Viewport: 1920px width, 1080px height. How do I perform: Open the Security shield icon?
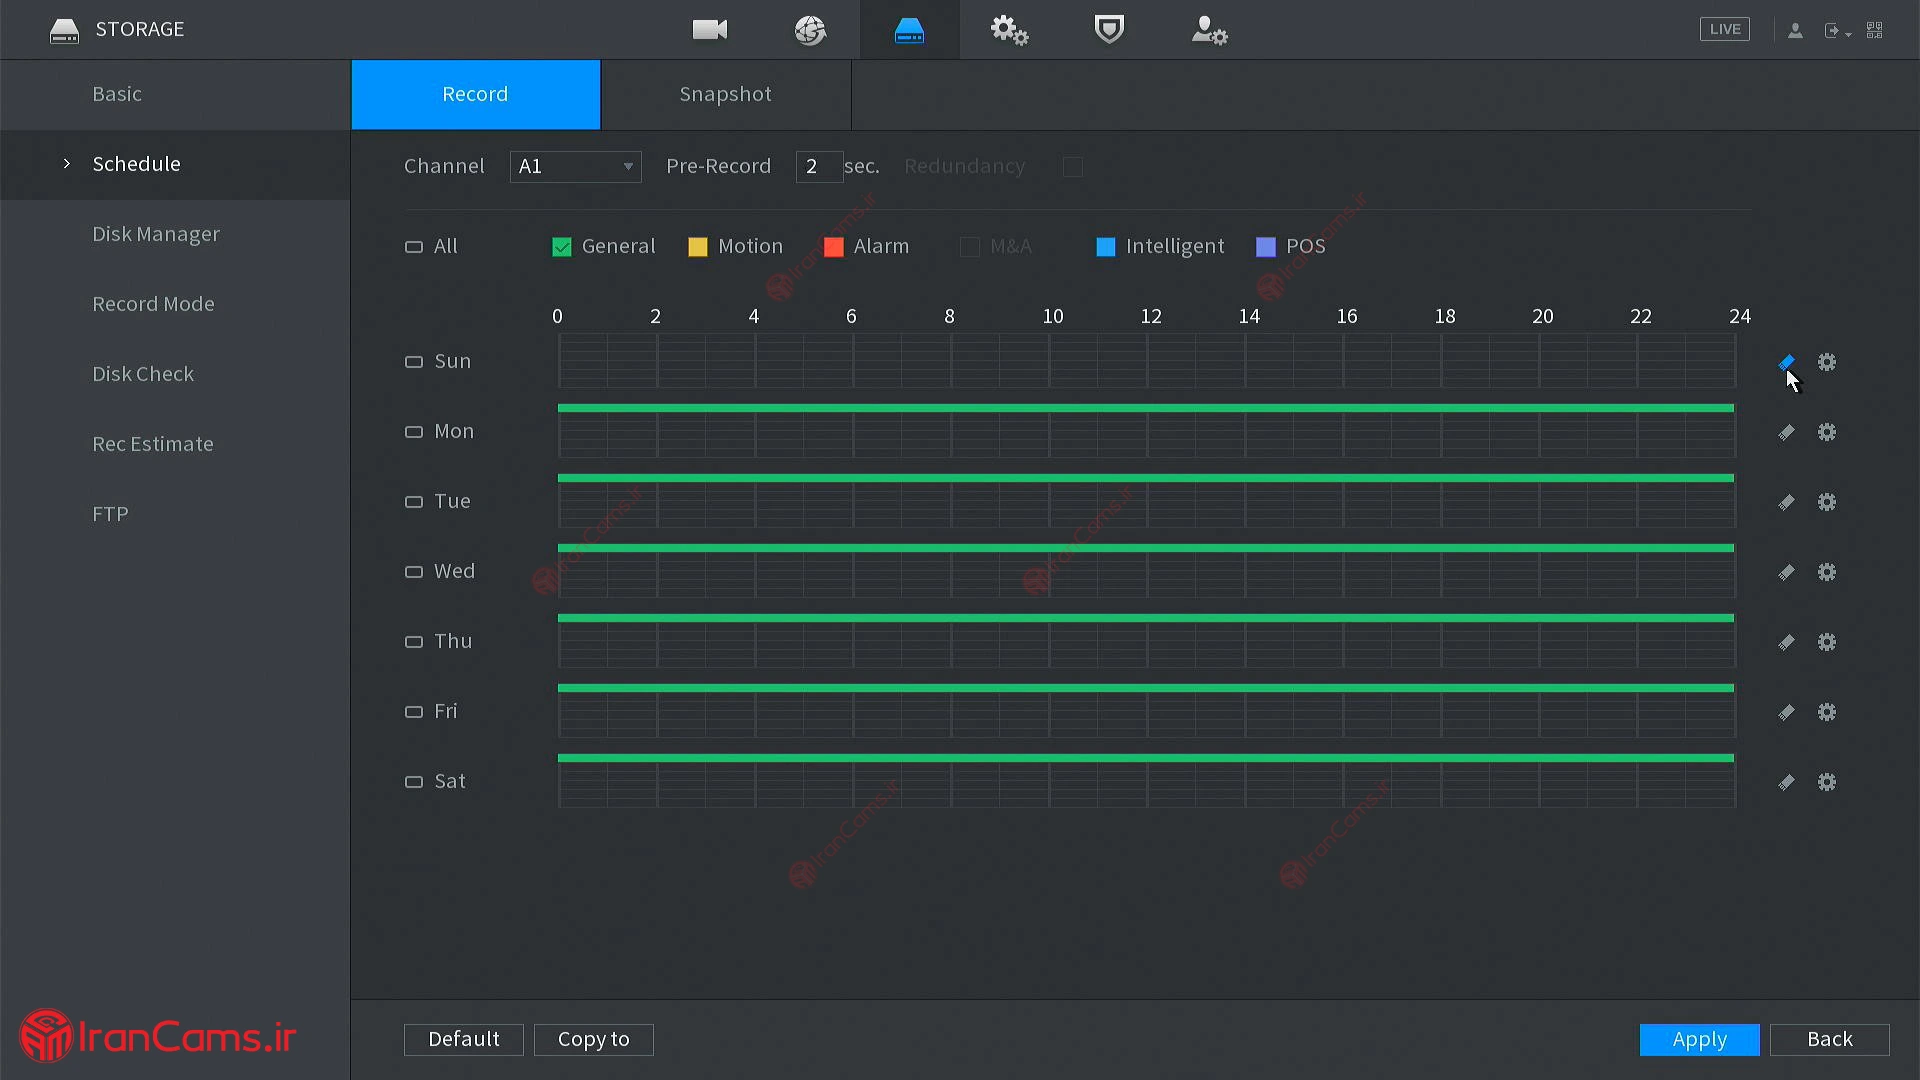pos(1109,30)
